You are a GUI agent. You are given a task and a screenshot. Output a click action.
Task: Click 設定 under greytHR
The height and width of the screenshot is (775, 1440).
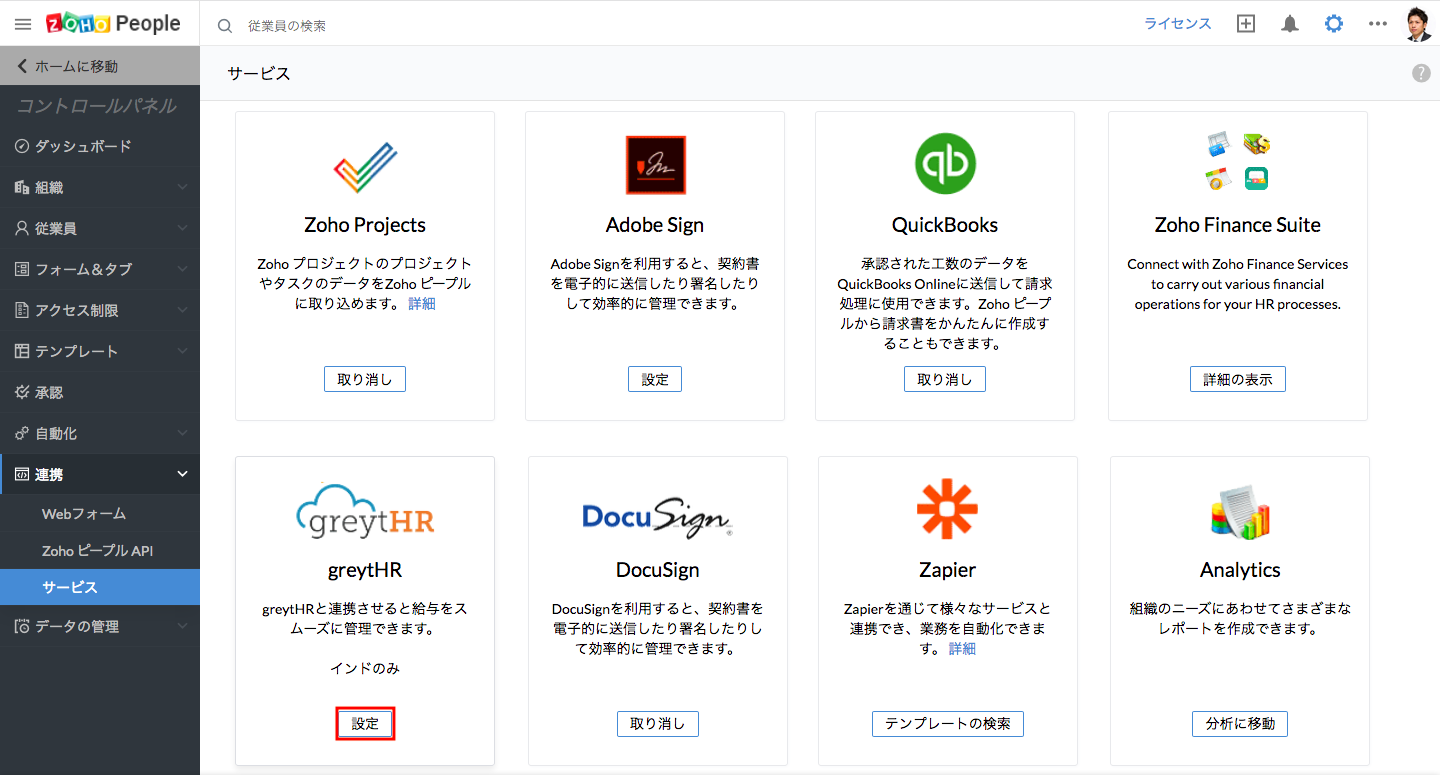pos(365,723)
